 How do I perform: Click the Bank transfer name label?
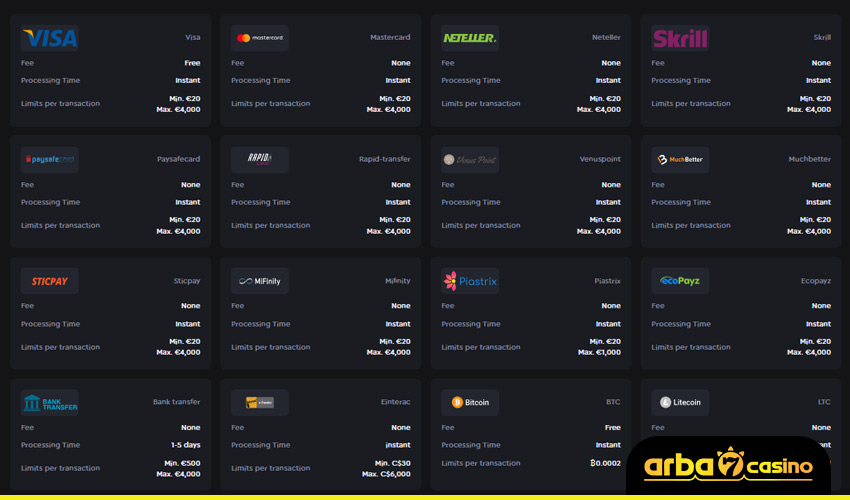176,402
